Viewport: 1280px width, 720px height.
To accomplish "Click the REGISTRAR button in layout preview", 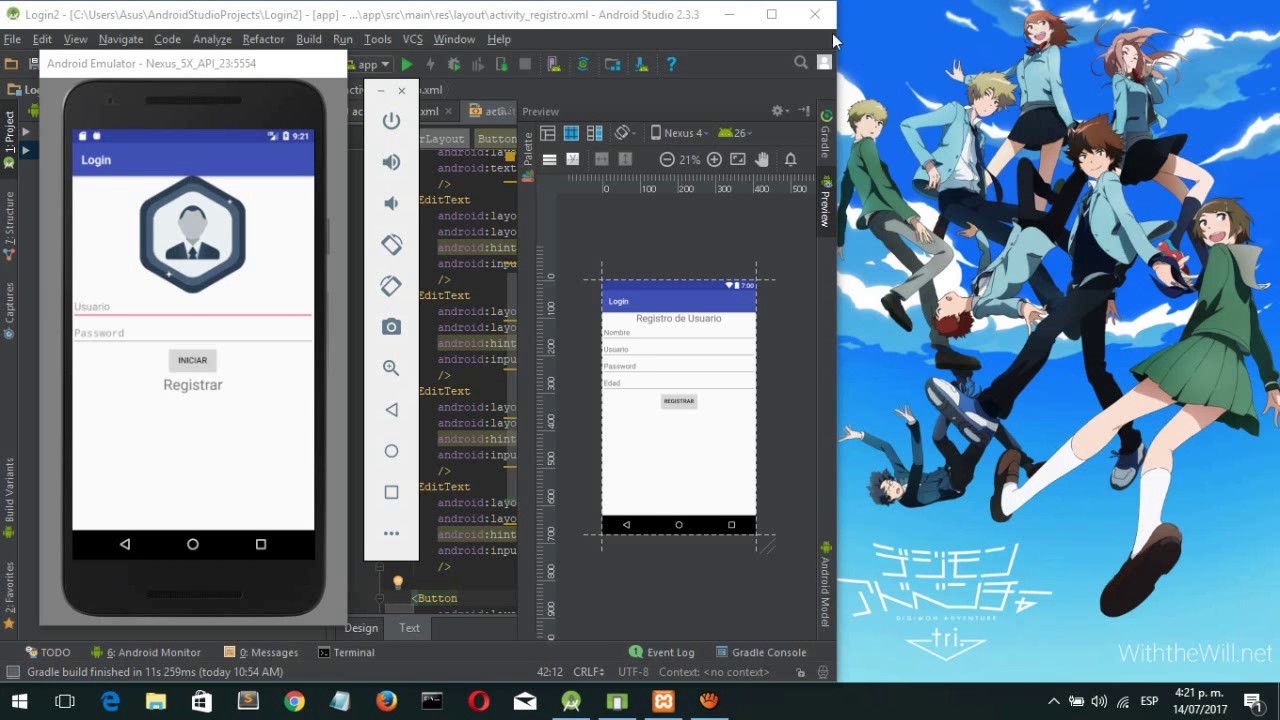I will 679,401.
